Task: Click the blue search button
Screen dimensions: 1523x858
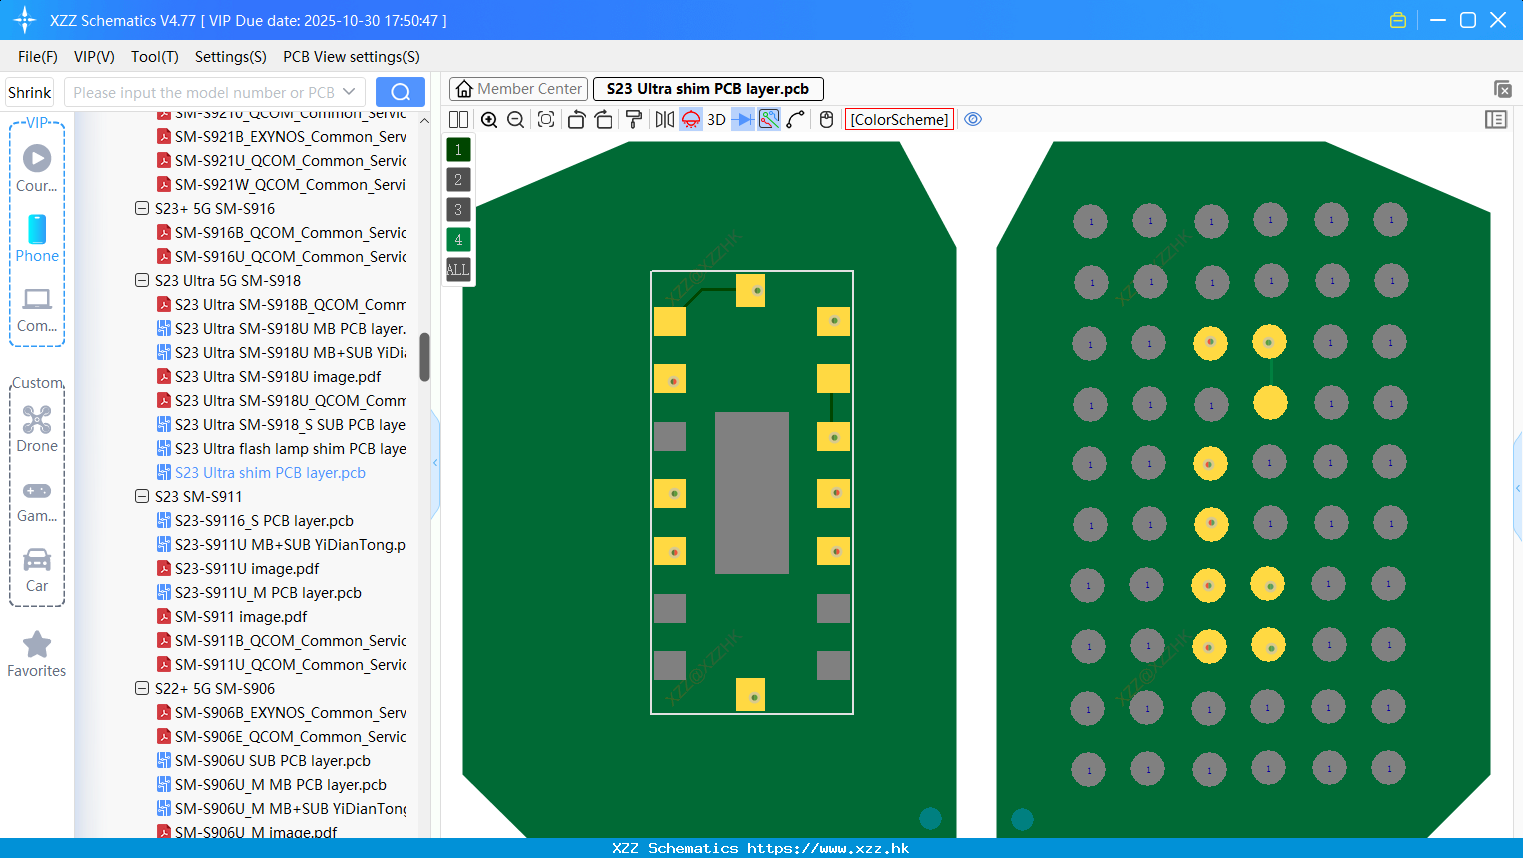Action: pos(400,92)
